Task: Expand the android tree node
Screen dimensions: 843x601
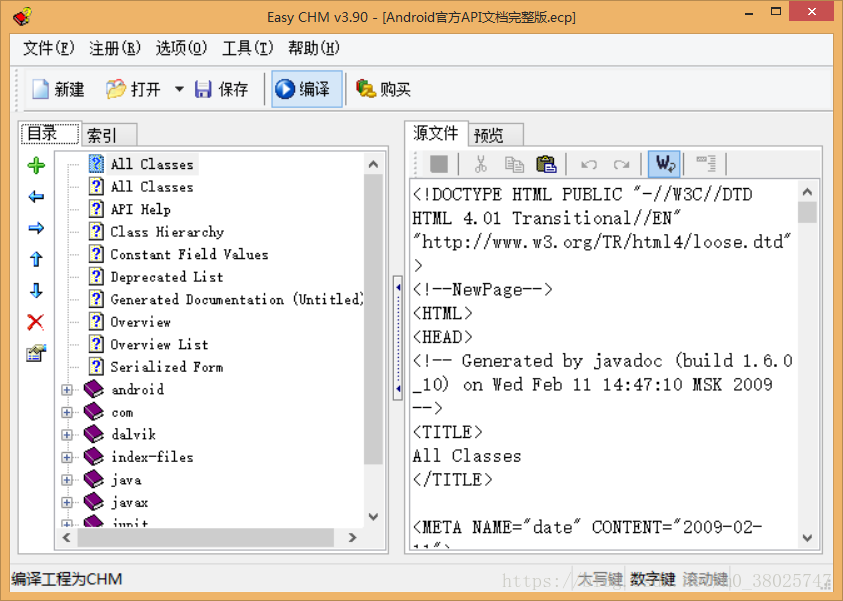Action: [x=67, y=390]
